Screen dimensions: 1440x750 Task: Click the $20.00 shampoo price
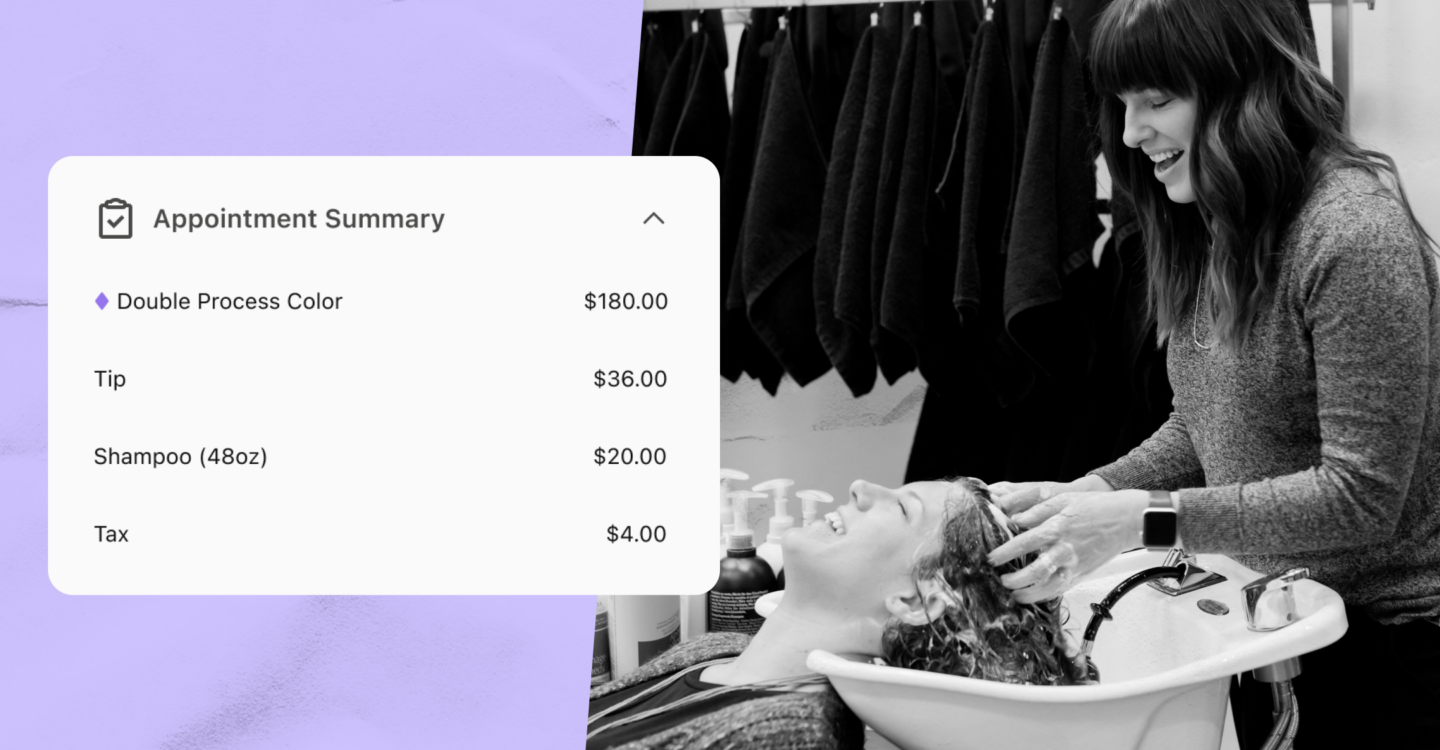tap(630, 457)
